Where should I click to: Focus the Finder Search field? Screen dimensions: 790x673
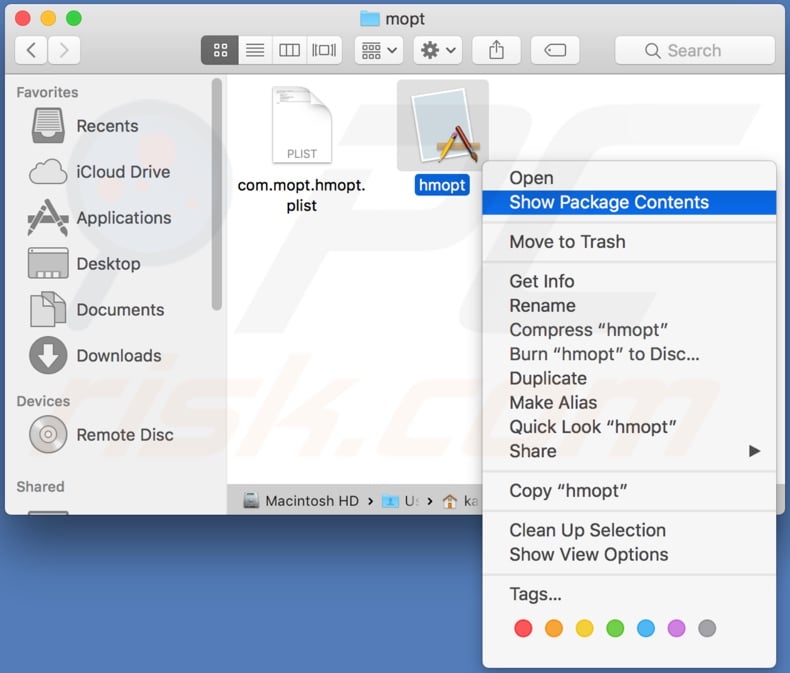point(695,50)
